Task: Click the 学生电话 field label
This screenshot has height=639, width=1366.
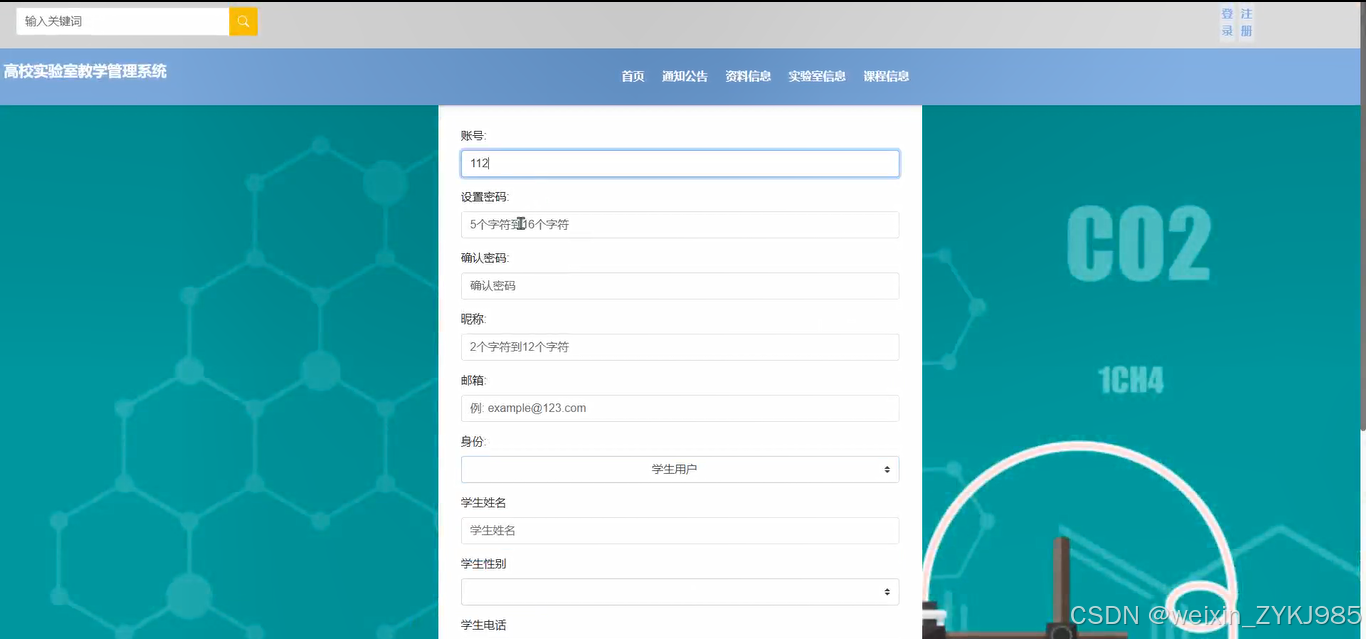Action: 484,625
